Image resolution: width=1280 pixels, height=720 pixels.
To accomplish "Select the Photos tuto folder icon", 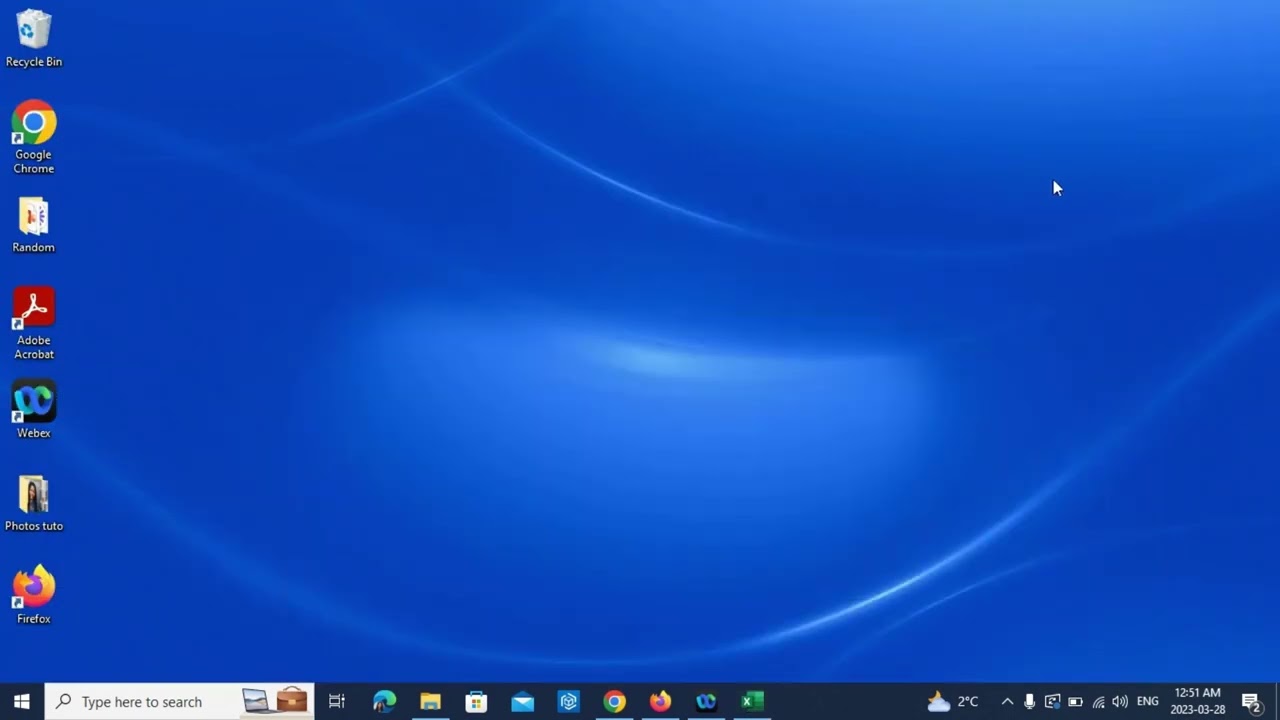I will click(x=33, y=503).
